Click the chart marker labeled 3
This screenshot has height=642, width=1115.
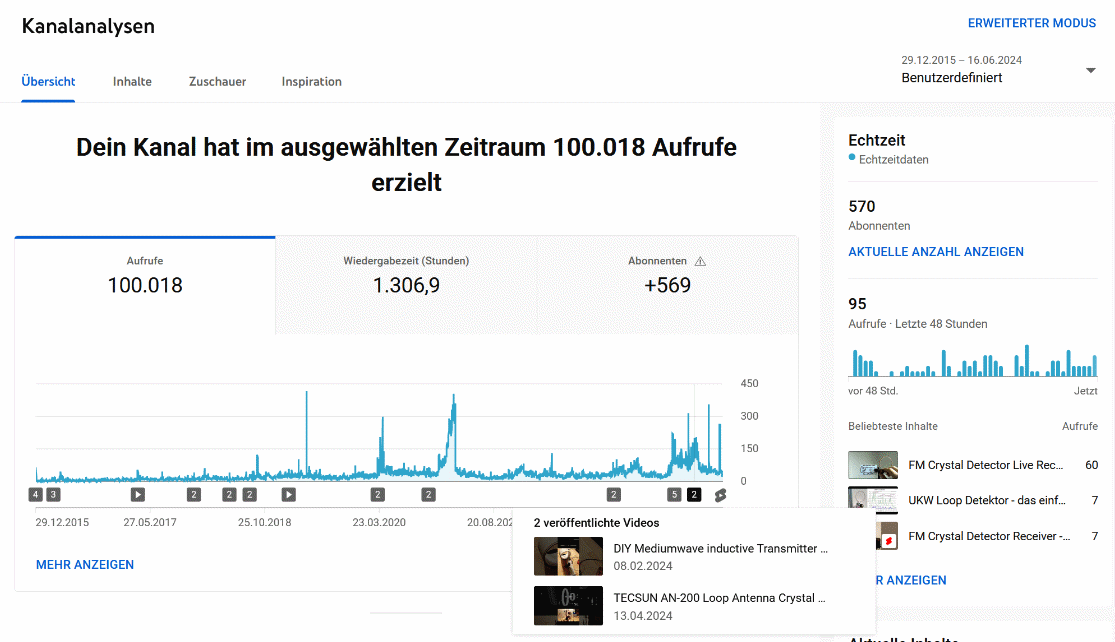click(x=53, y=494)
